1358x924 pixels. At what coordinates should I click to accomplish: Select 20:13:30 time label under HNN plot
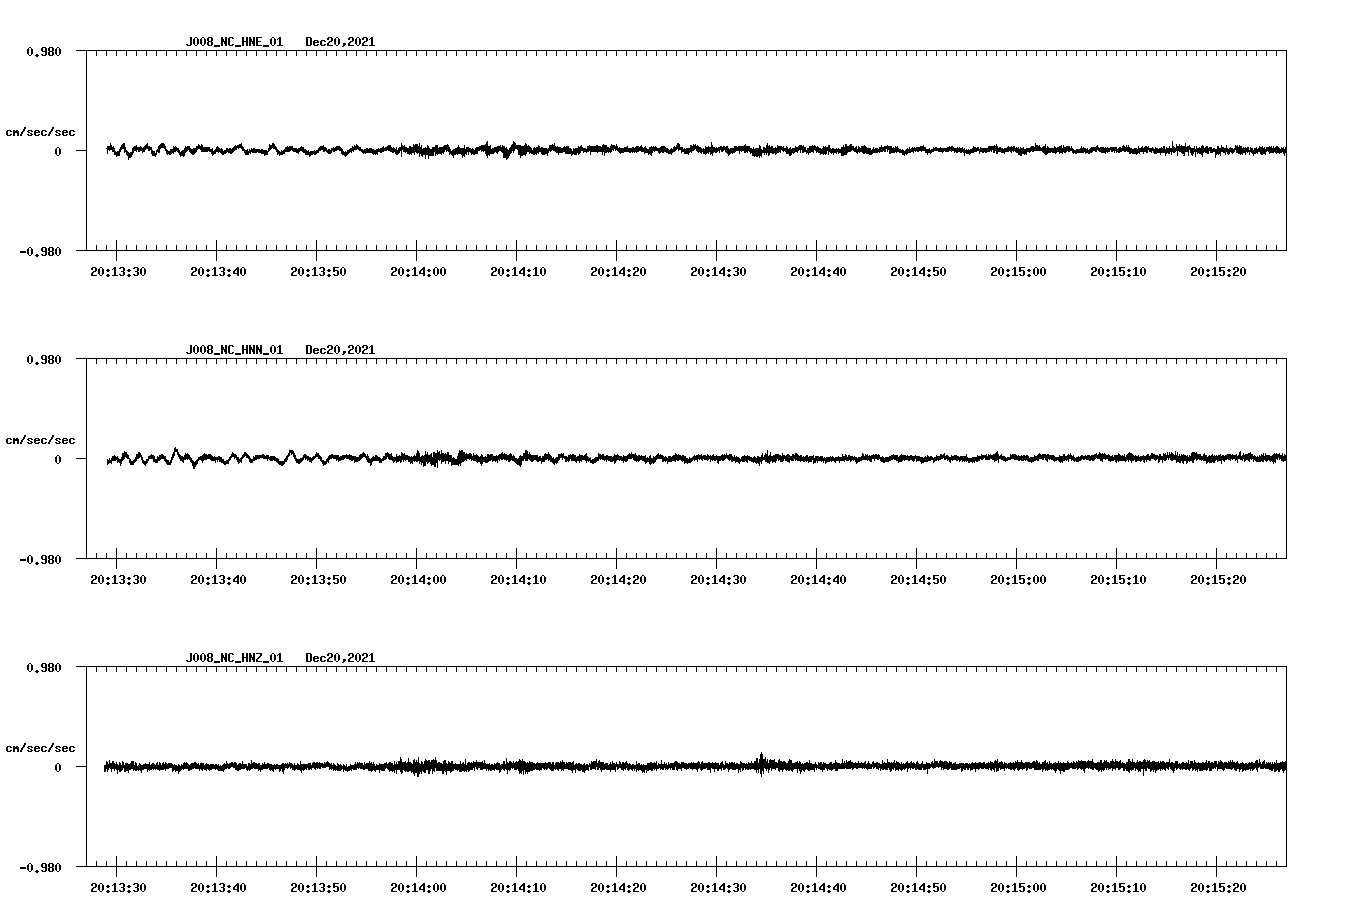118,580
